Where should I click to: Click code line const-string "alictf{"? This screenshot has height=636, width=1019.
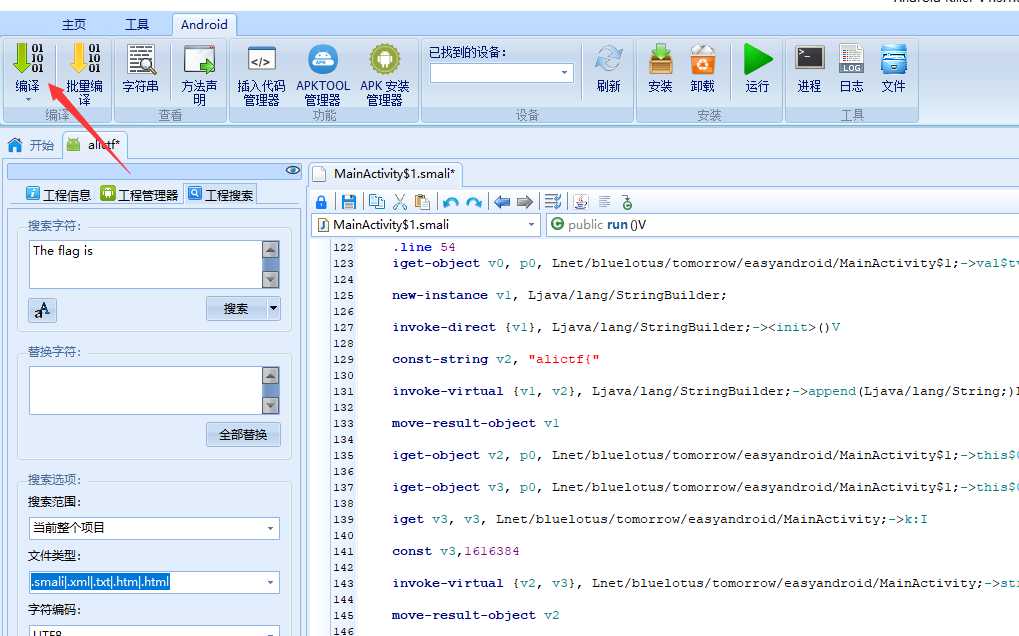coord(495,359)
